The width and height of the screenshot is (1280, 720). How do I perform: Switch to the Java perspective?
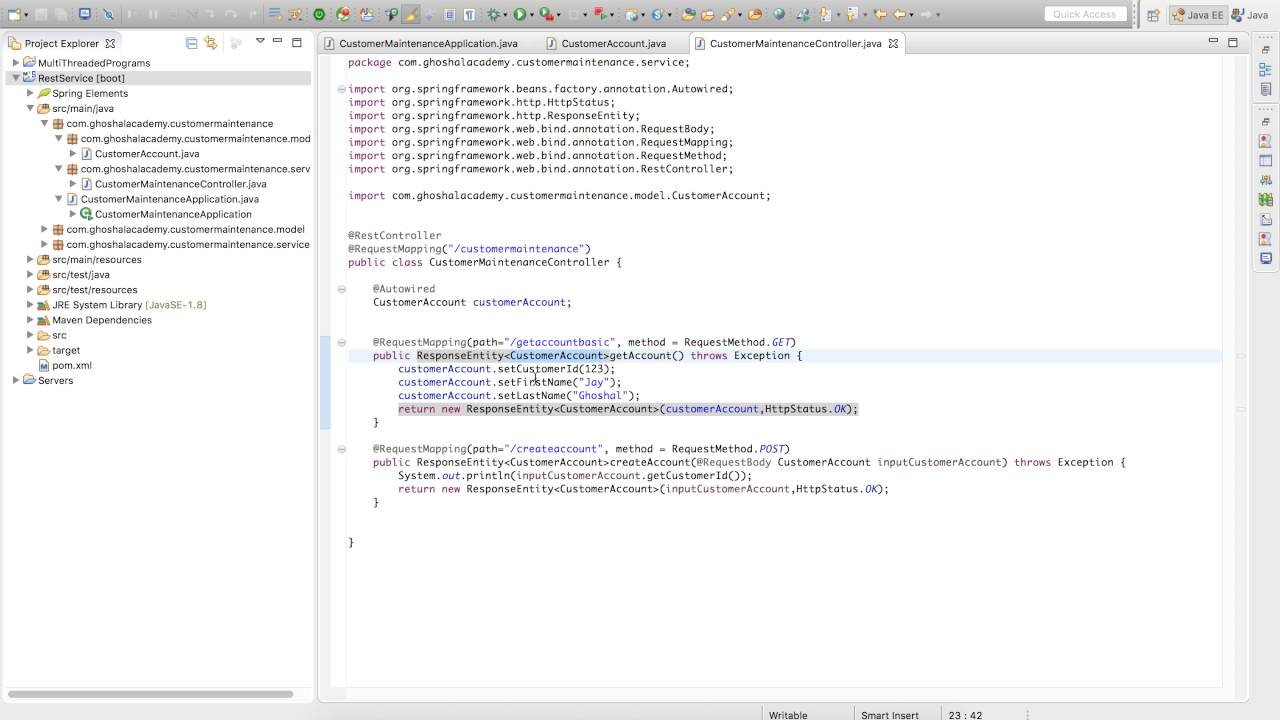coord(1251,15)
